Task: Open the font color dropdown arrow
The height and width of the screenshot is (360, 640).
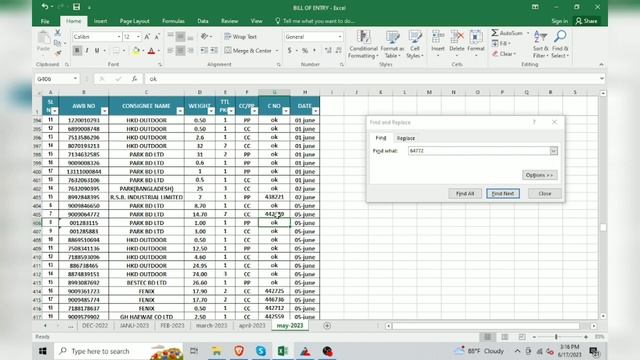Action: coord(159,51)
